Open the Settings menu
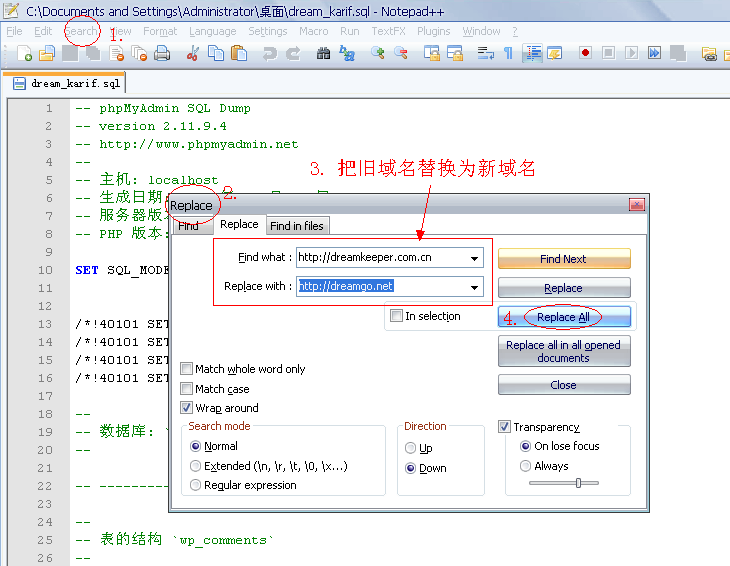Viewport: 730px width, 566px height. (268, 31)
